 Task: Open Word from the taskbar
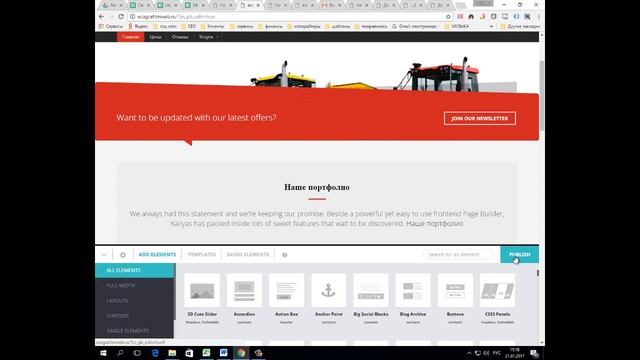tap(223, 353)
